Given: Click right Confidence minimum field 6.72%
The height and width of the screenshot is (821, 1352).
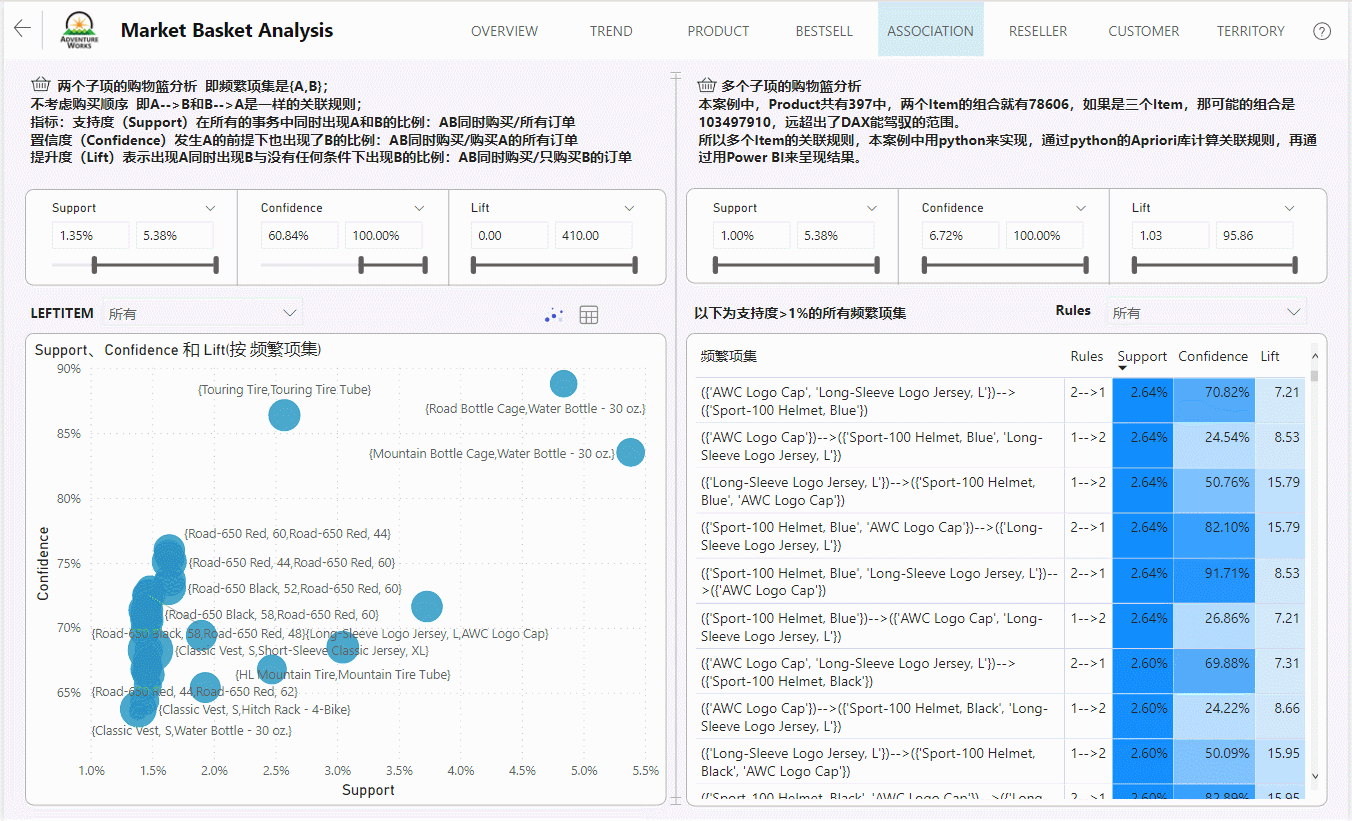Looking at the screenshot, I should coord(961,236).
